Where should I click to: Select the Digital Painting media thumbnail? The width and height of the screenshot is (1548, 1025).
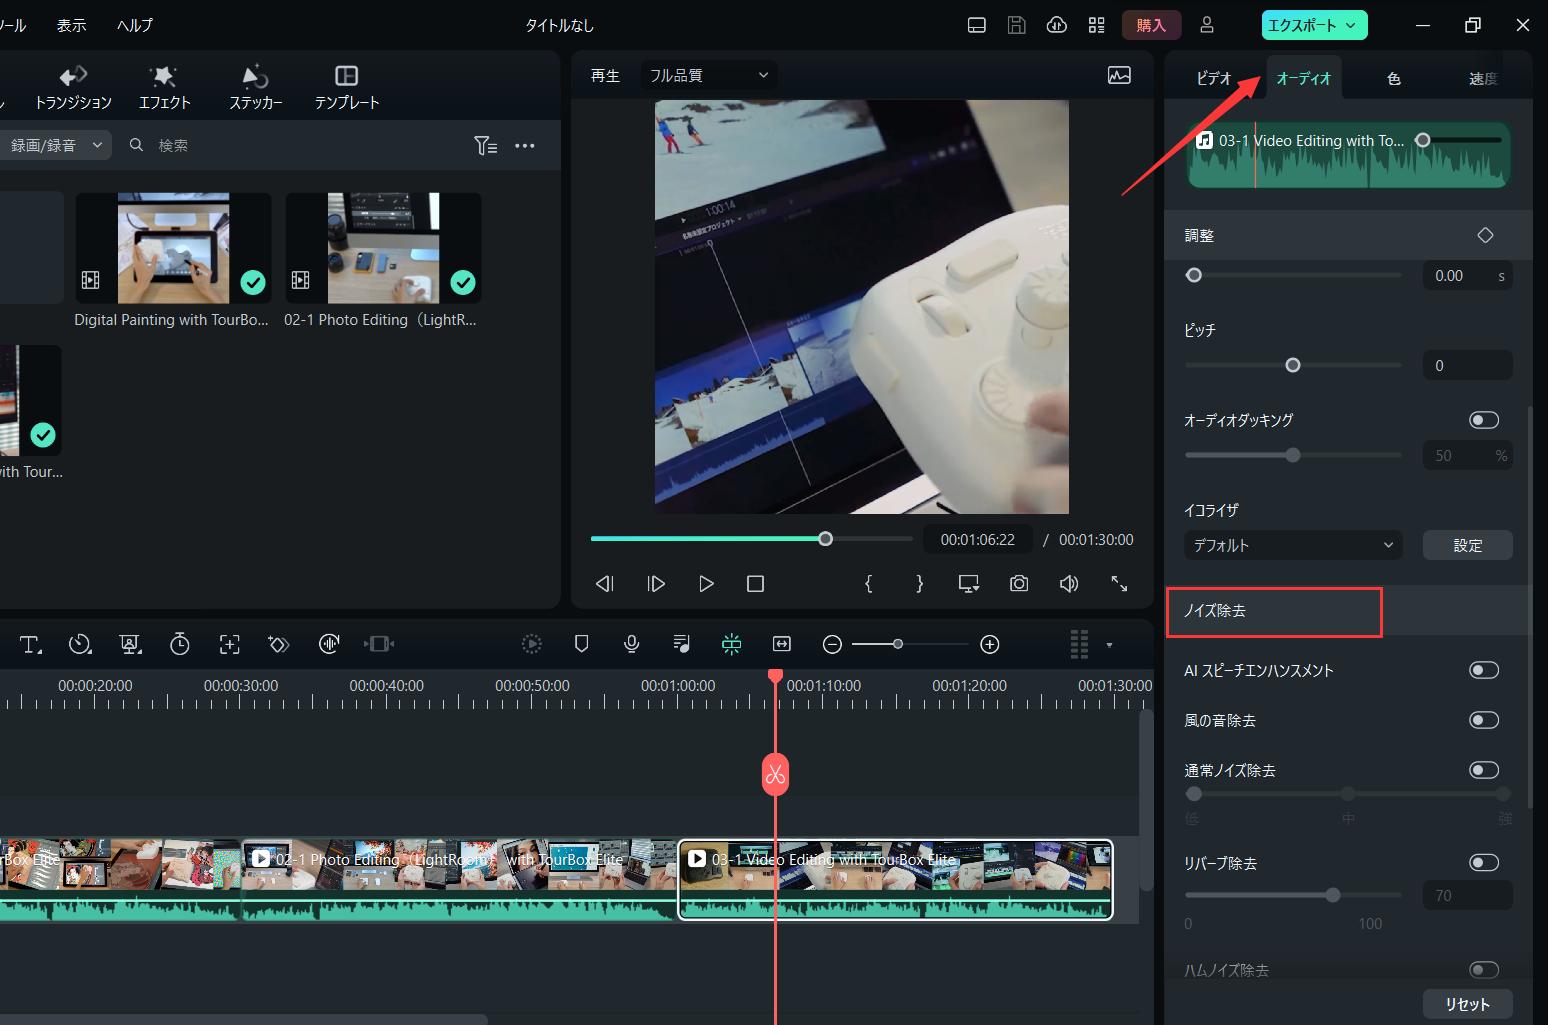coord(173,248)
